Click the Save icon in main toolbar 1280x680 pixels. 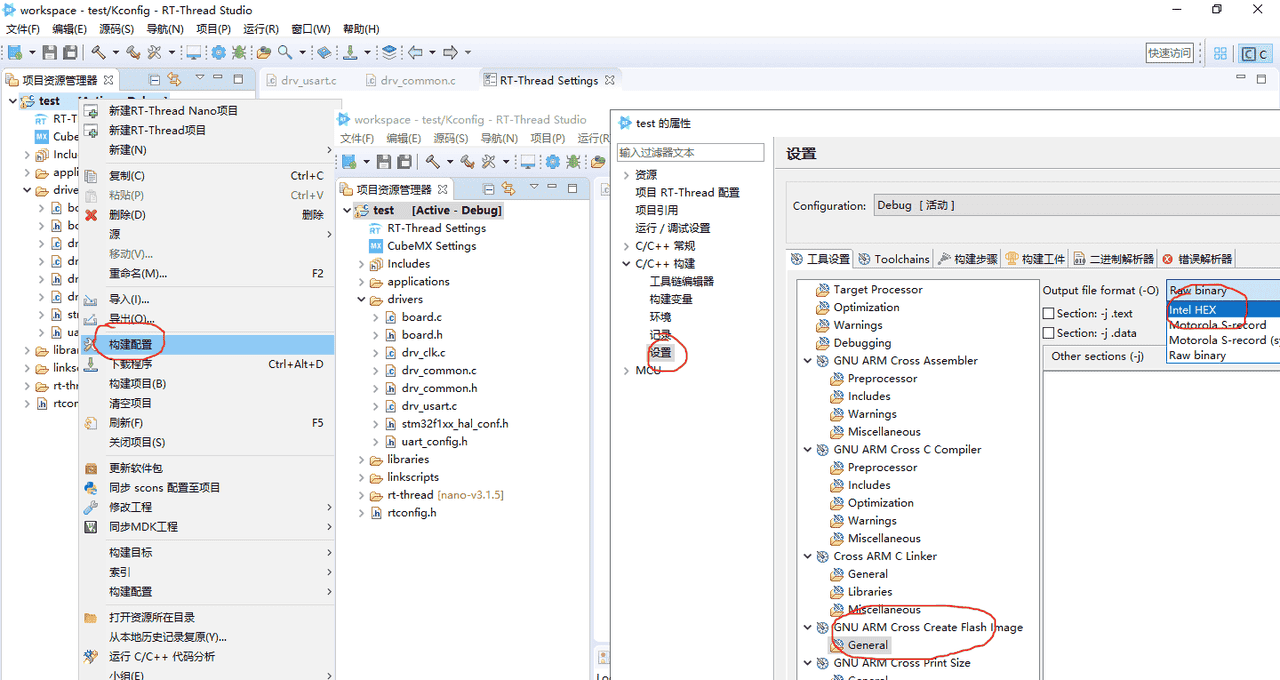(x=50, y=52)
